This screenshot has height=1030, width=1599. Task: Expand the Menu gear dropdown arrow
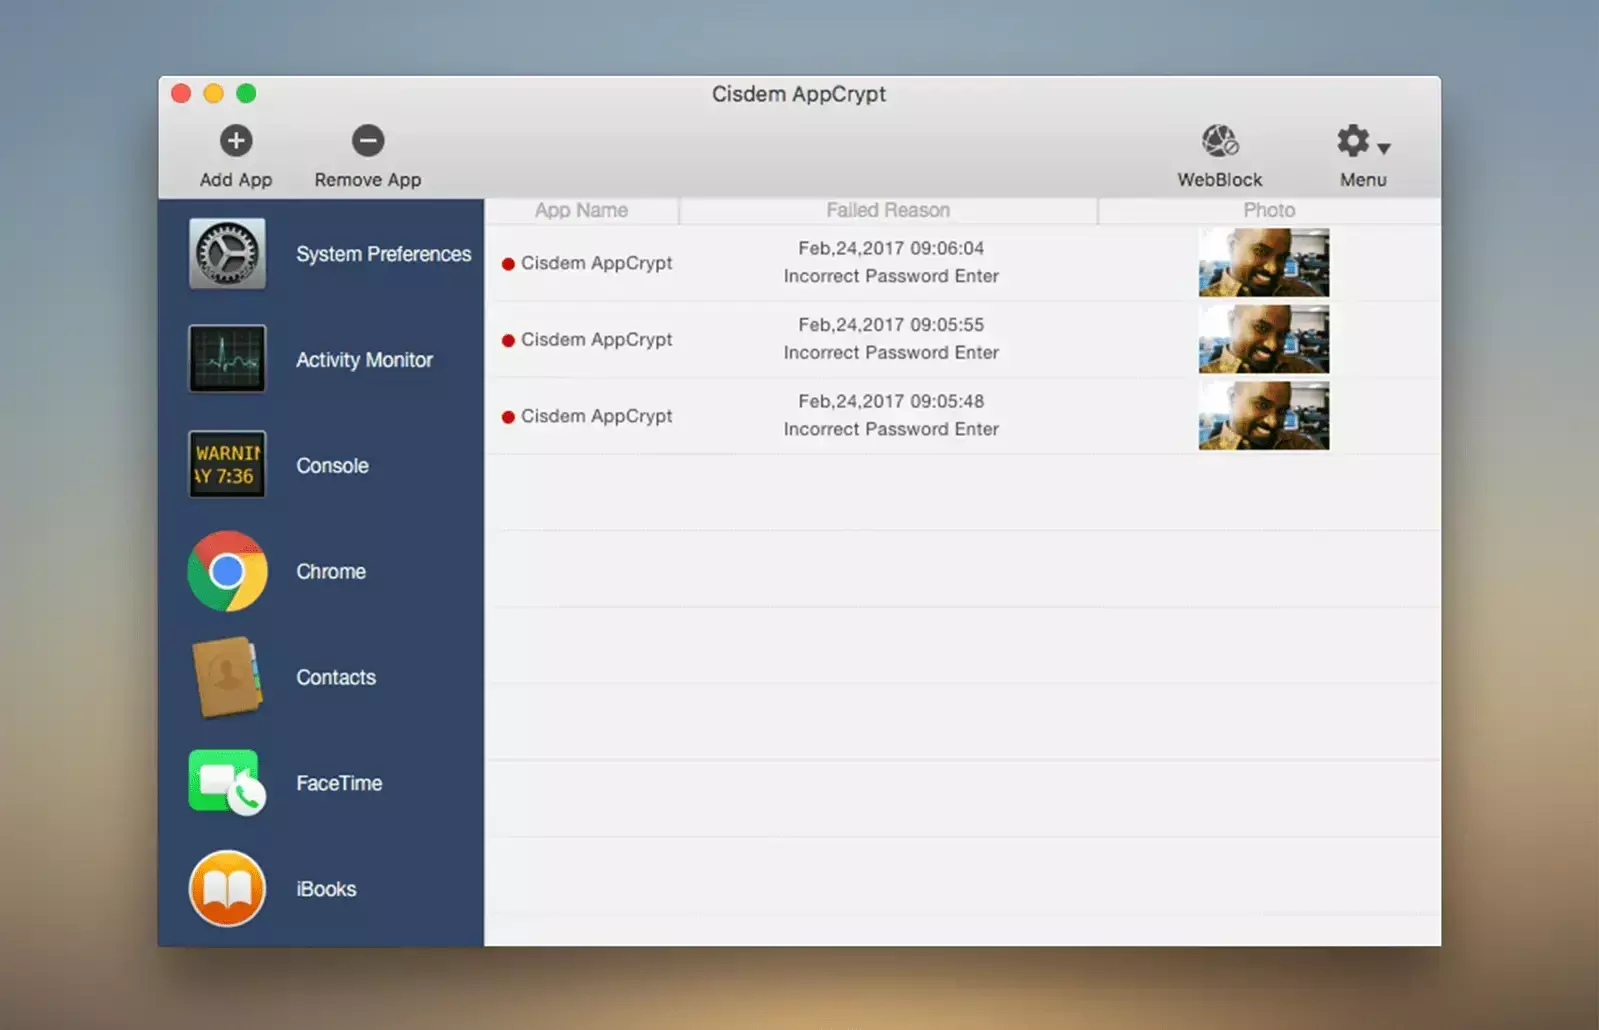(1384, 148)
